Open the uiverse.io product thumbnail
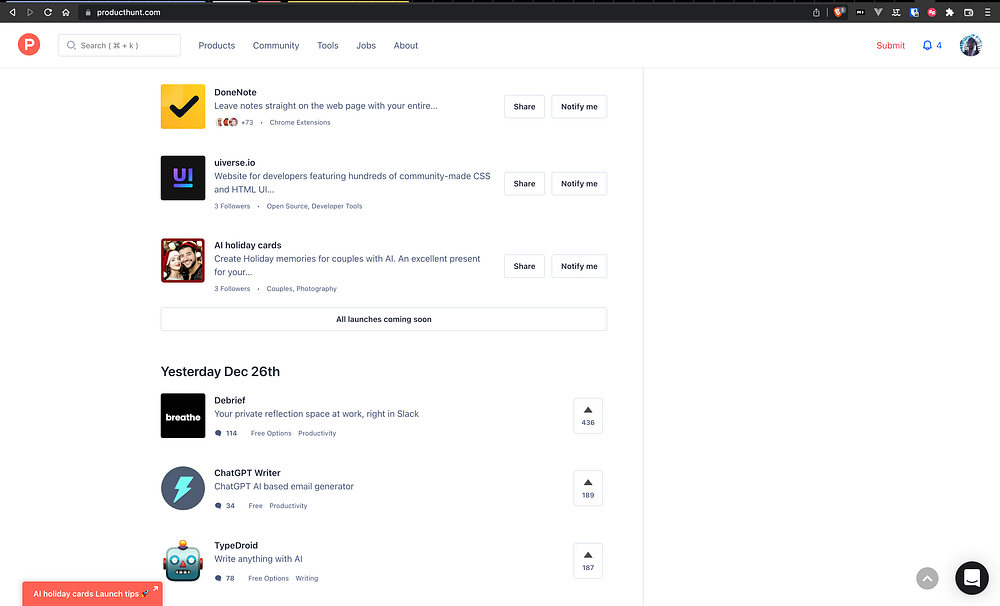Image resolution: width=1000 pixels, height=606 pixels. (183, 178)
